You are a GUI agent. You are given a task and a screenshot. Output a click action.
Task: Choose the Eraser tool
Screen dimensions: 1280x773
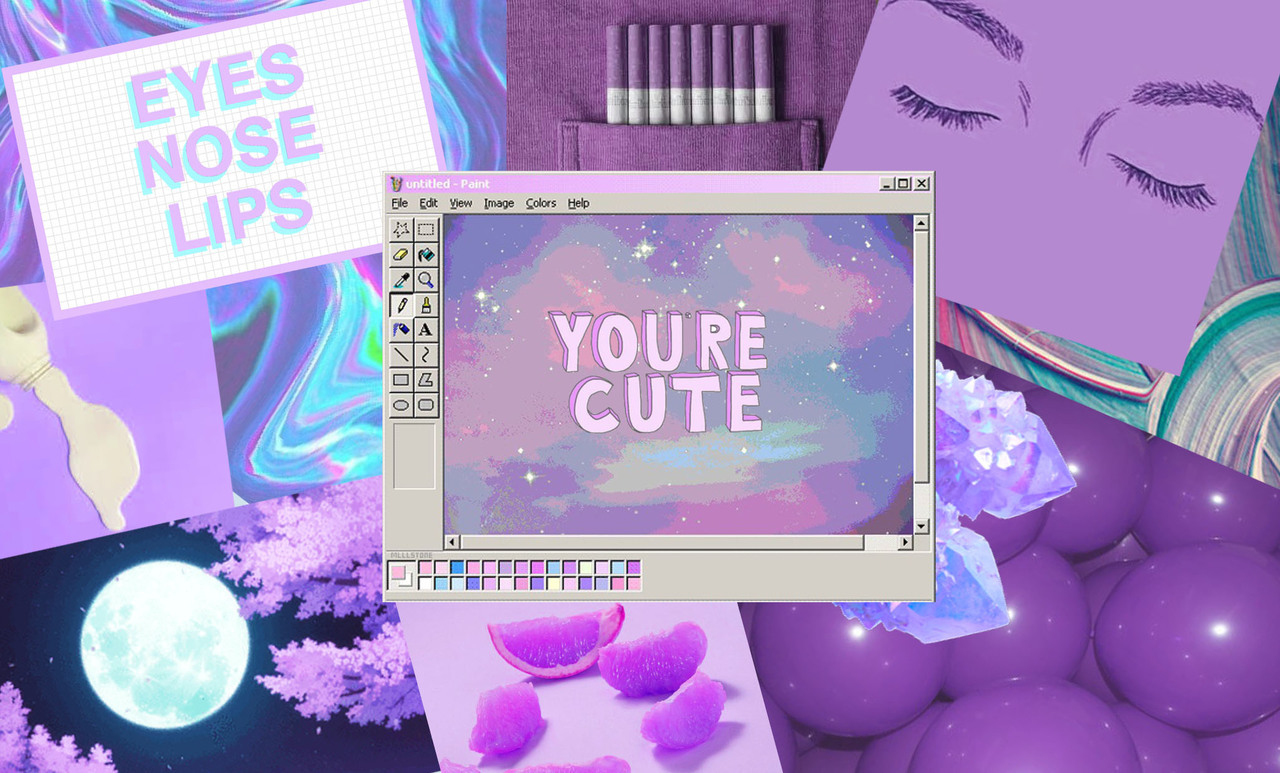click(x=401, y=254)
